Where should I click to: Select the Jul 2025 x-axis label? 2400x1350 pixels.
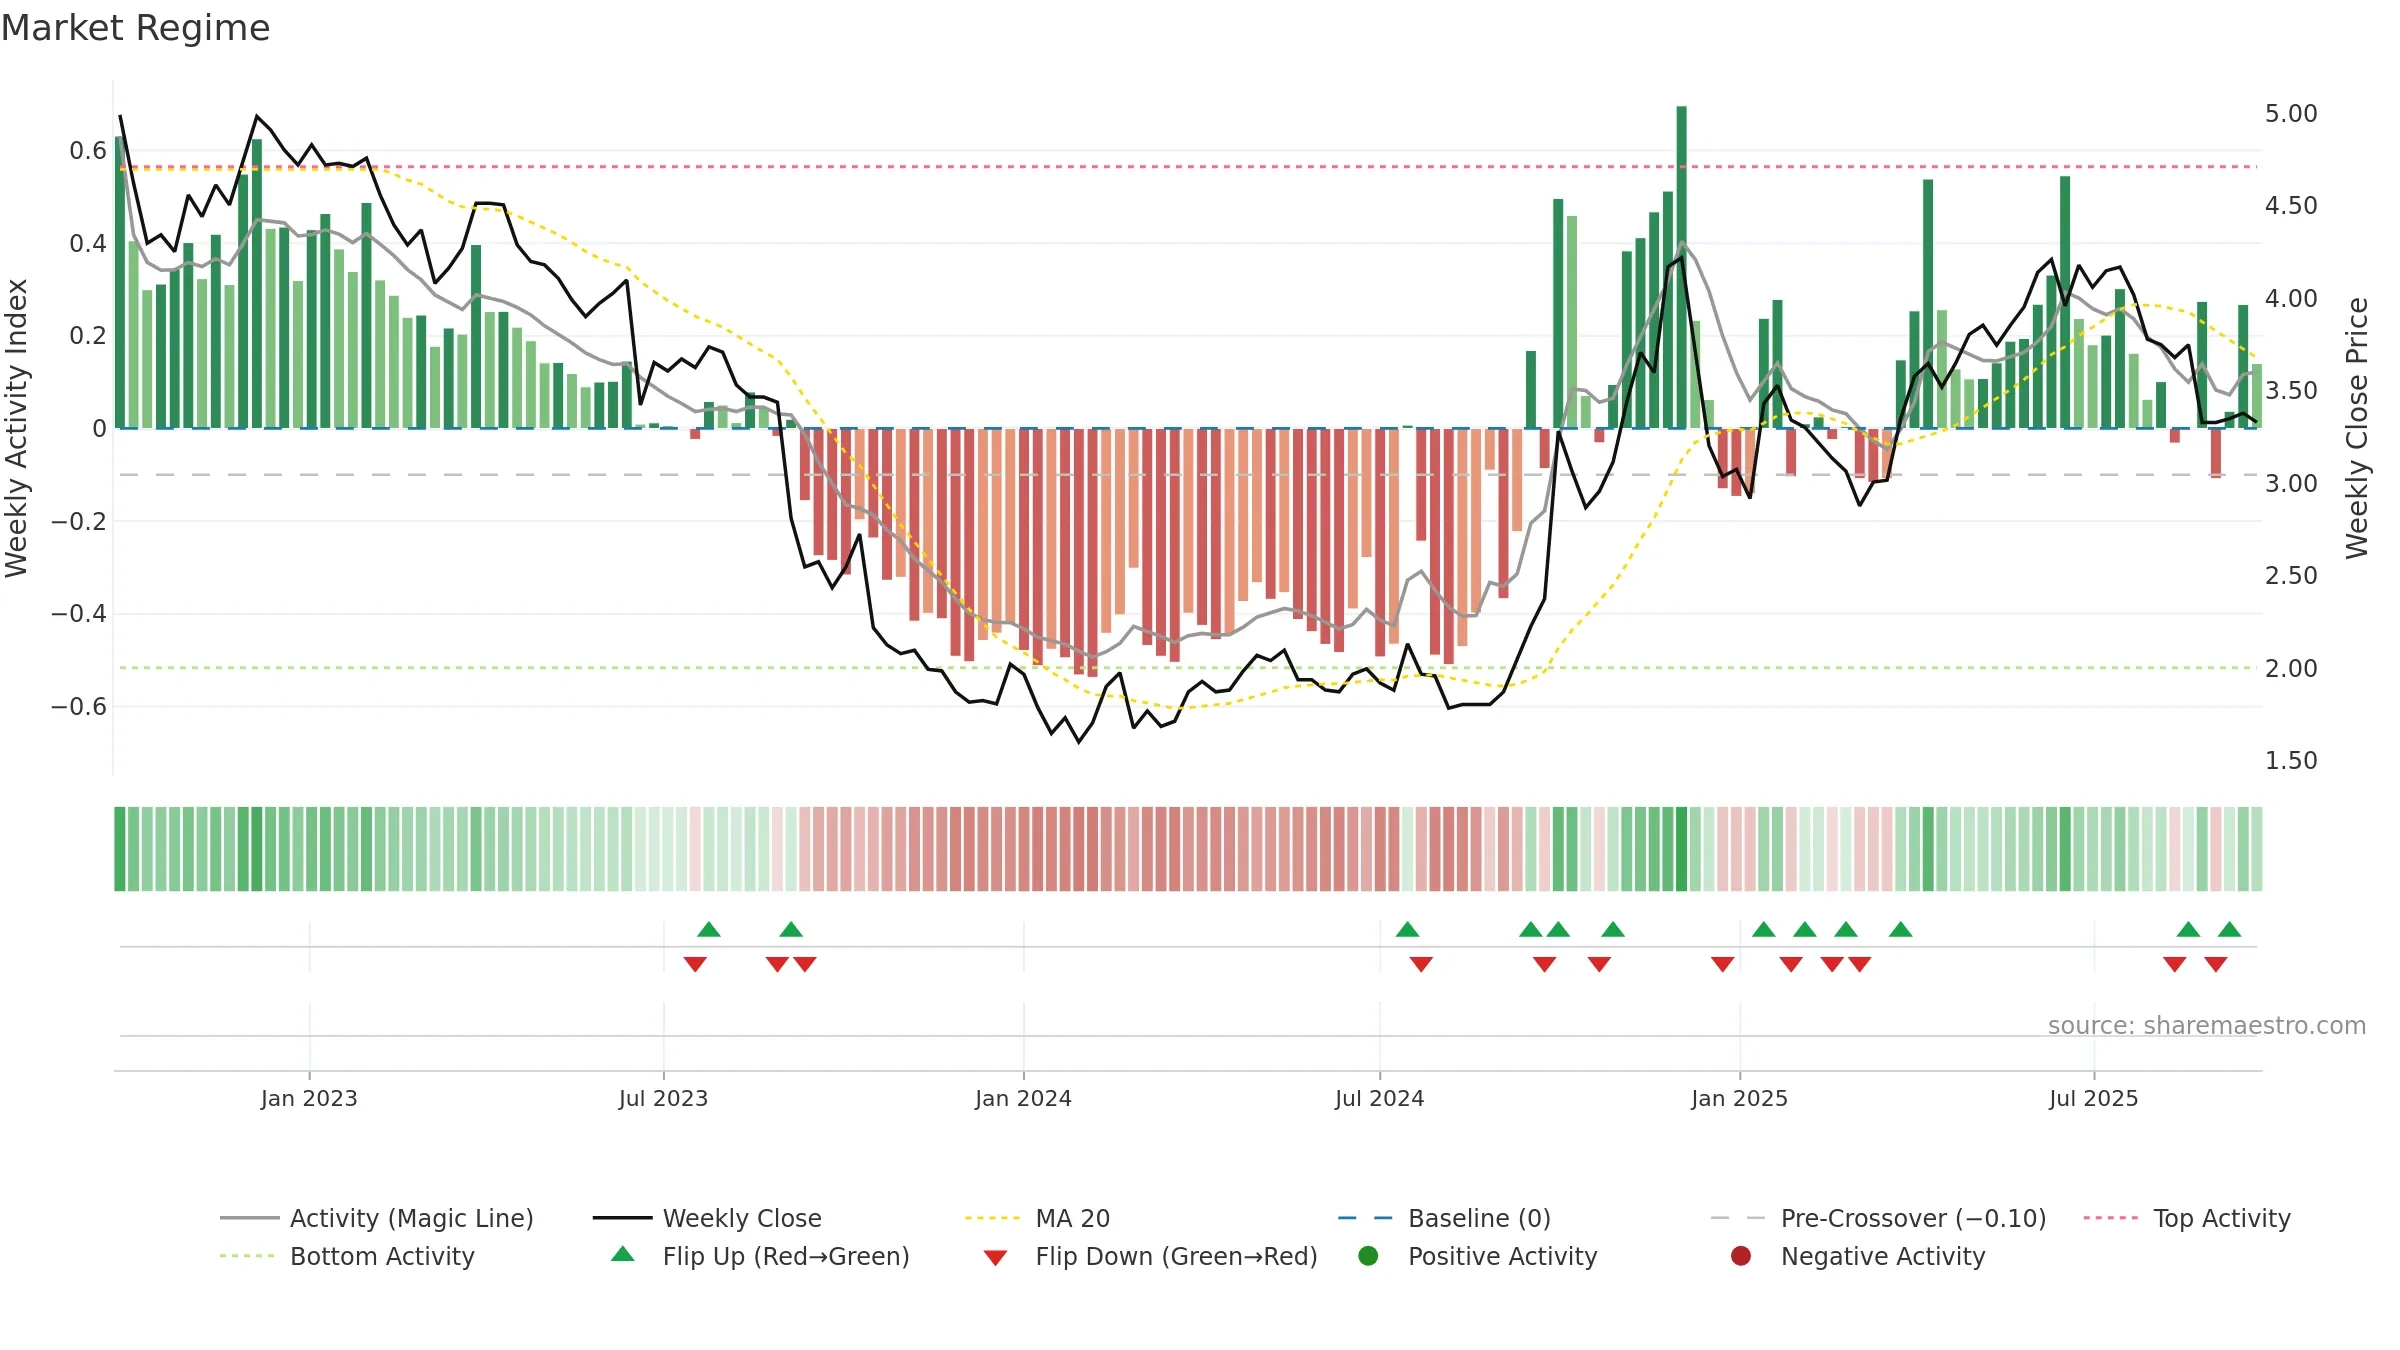(2093, 1098)
